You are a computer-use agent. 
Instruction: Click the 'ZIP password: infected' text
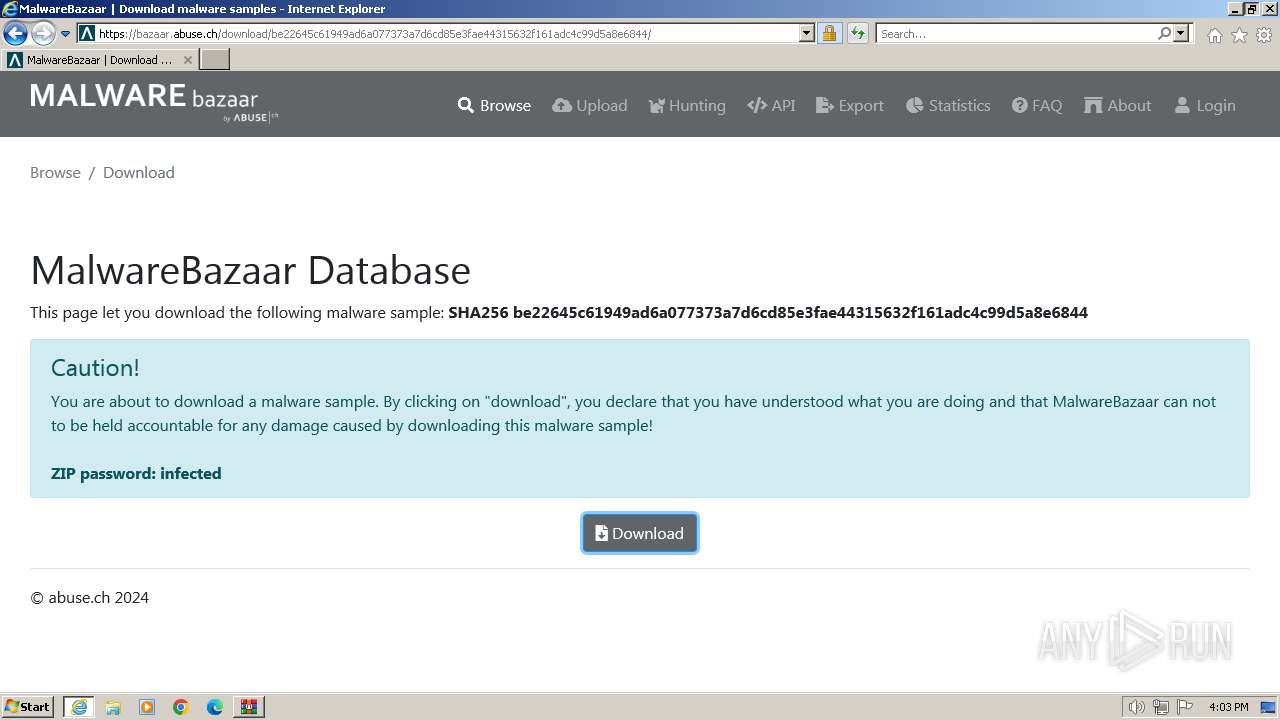[136, 473]
